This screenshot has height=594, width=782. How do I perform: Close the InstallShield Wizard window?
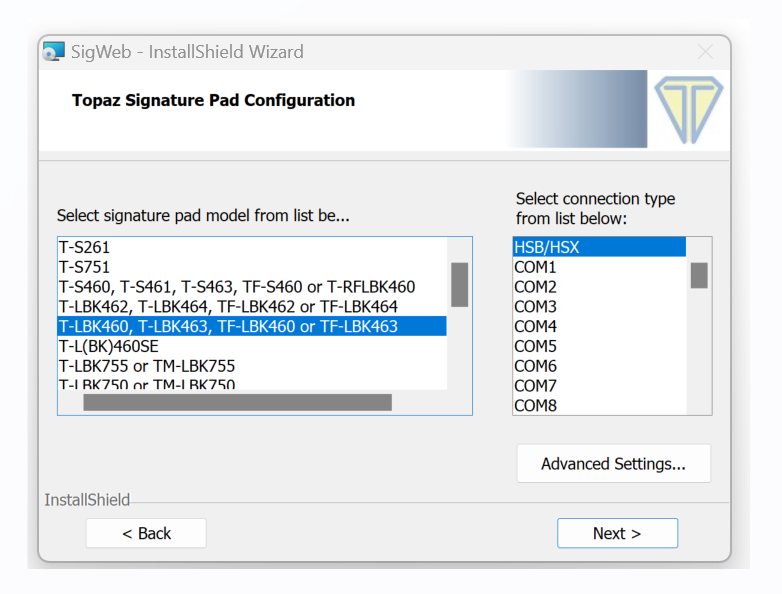point(705,52)
